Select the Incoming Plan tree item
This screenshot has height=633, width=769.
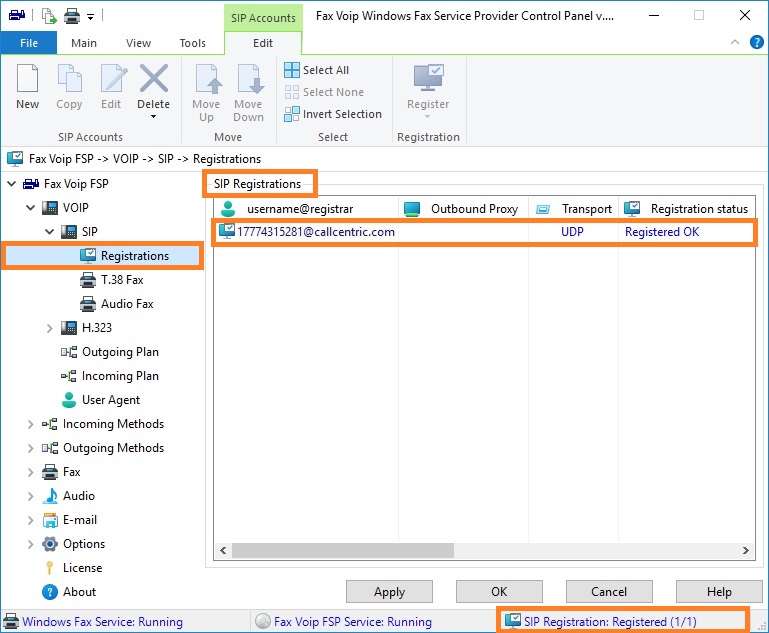[x=110, y=376]
